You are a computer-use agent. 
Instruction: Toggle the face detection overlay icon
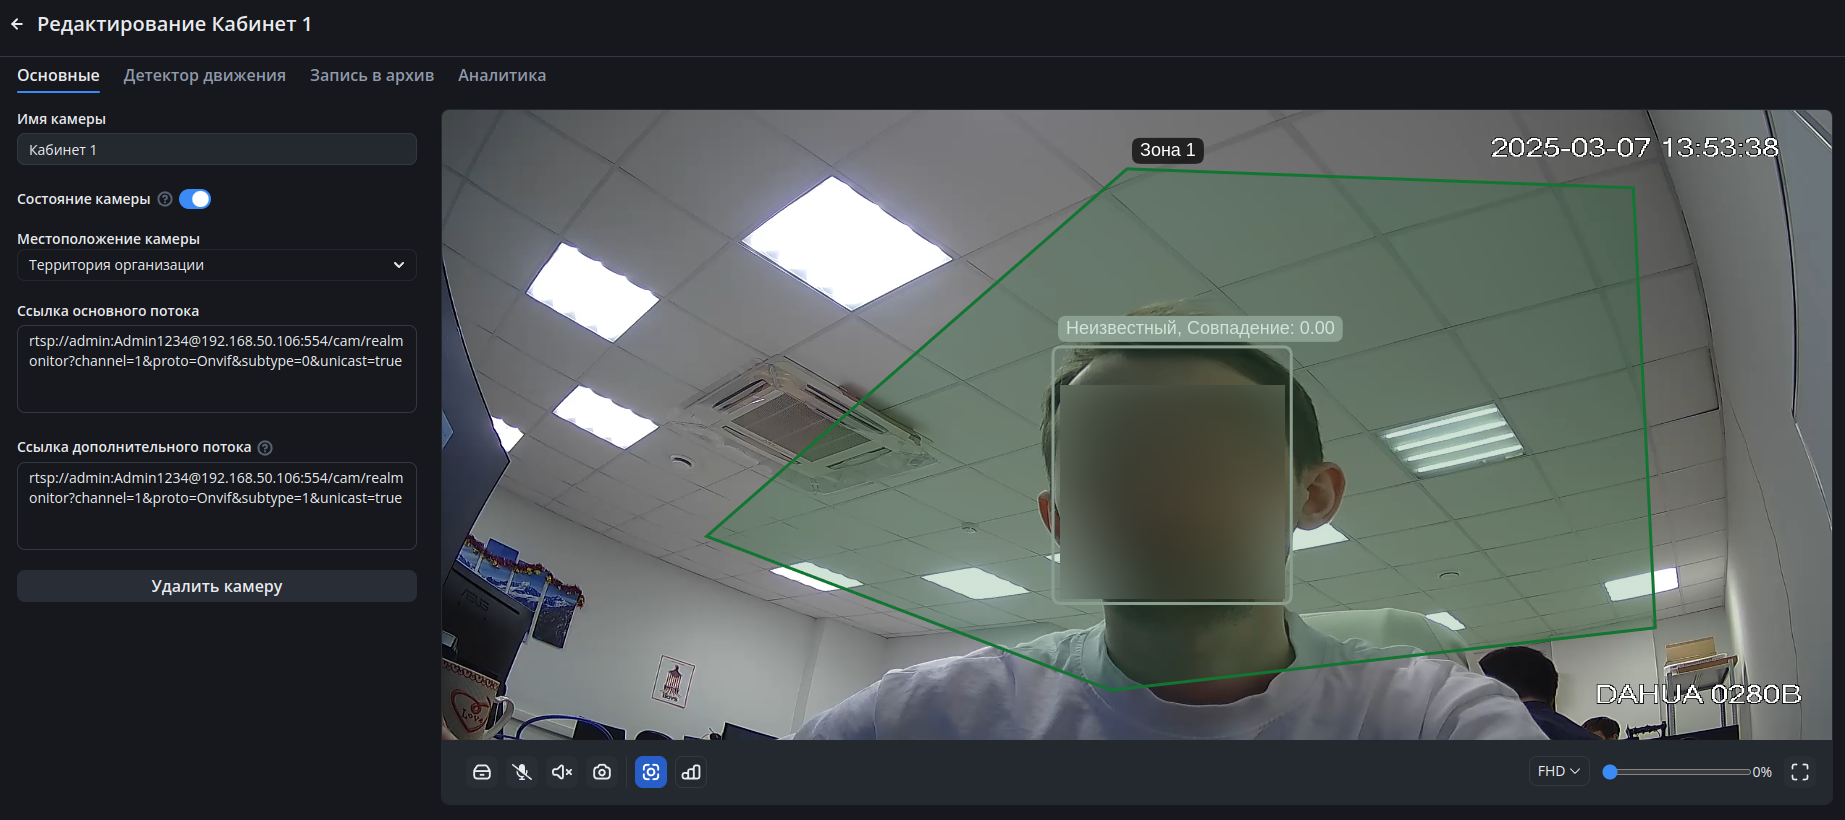pyautogui.click(x=651, y=772)
